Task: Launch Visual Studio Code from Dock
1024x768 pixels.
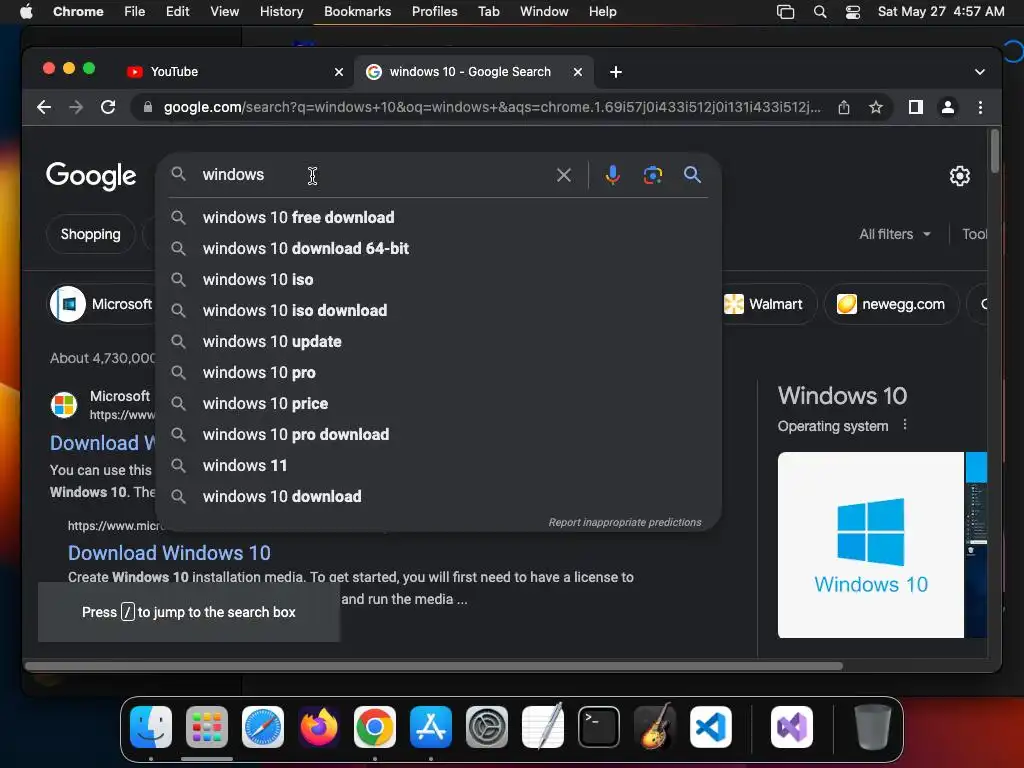Action: [x=711, y=727]
